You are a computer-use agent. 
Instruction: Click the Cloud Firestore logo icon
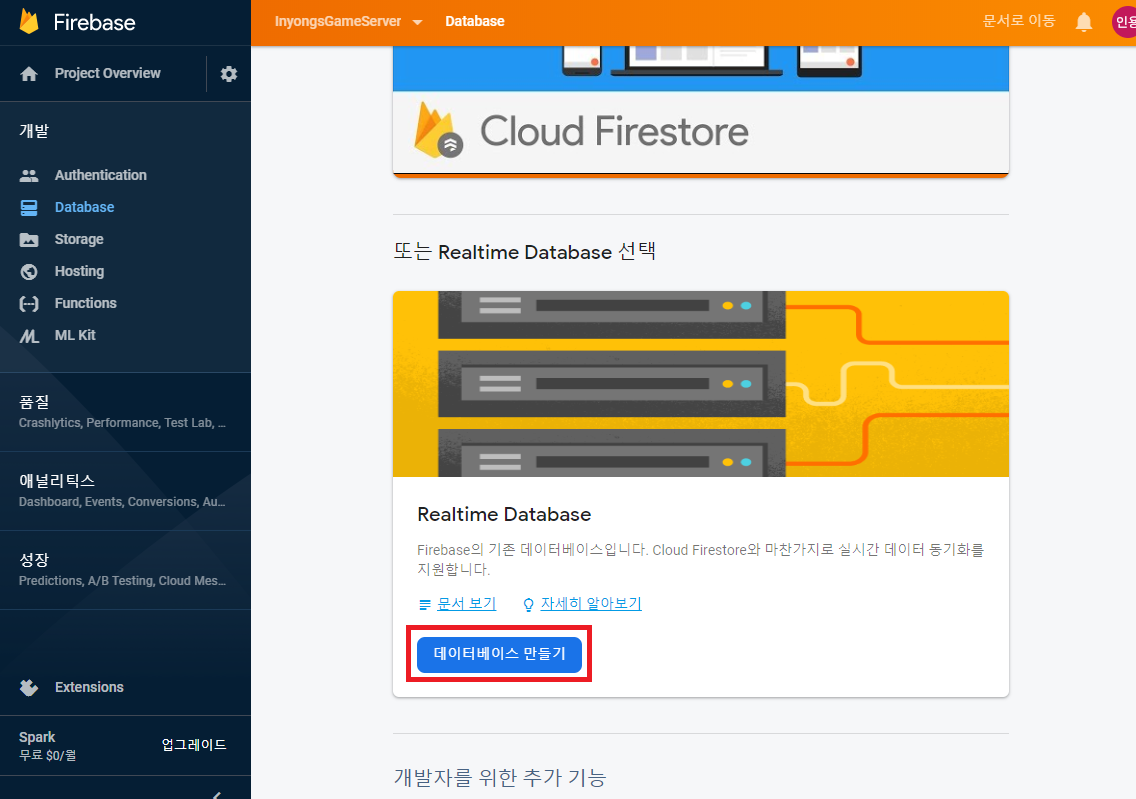(438, 130)
